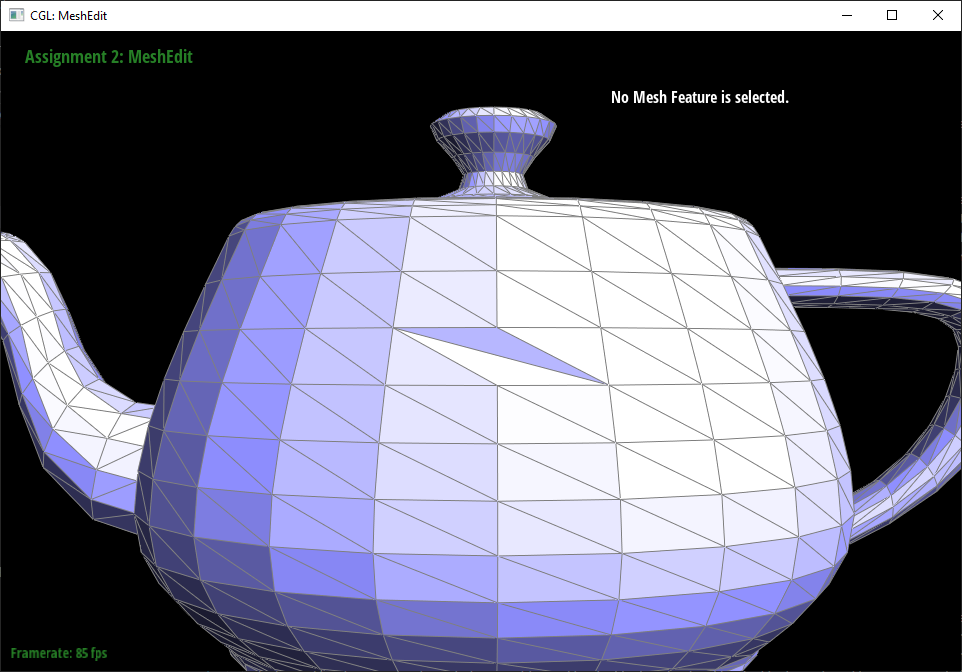Click the right tip of the blue sliver triangle
Viewport: 962px width, 672px height.
[x=603, y=382]
